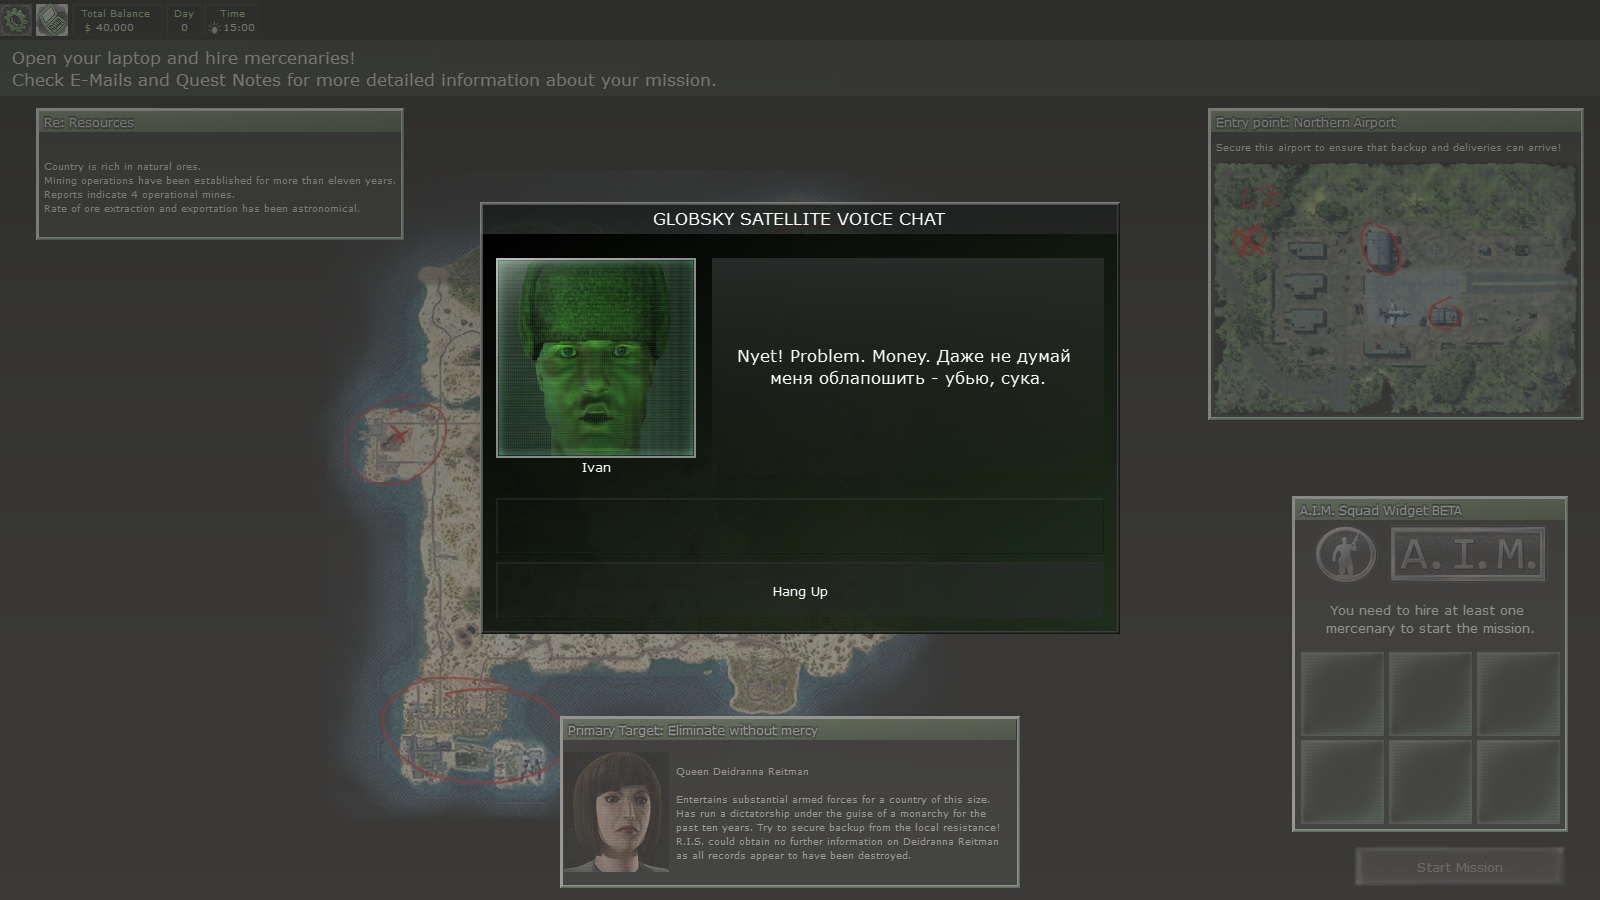
Task: Click 'Check E-Mails and Quest Notes' hint line
Action: 364,80
